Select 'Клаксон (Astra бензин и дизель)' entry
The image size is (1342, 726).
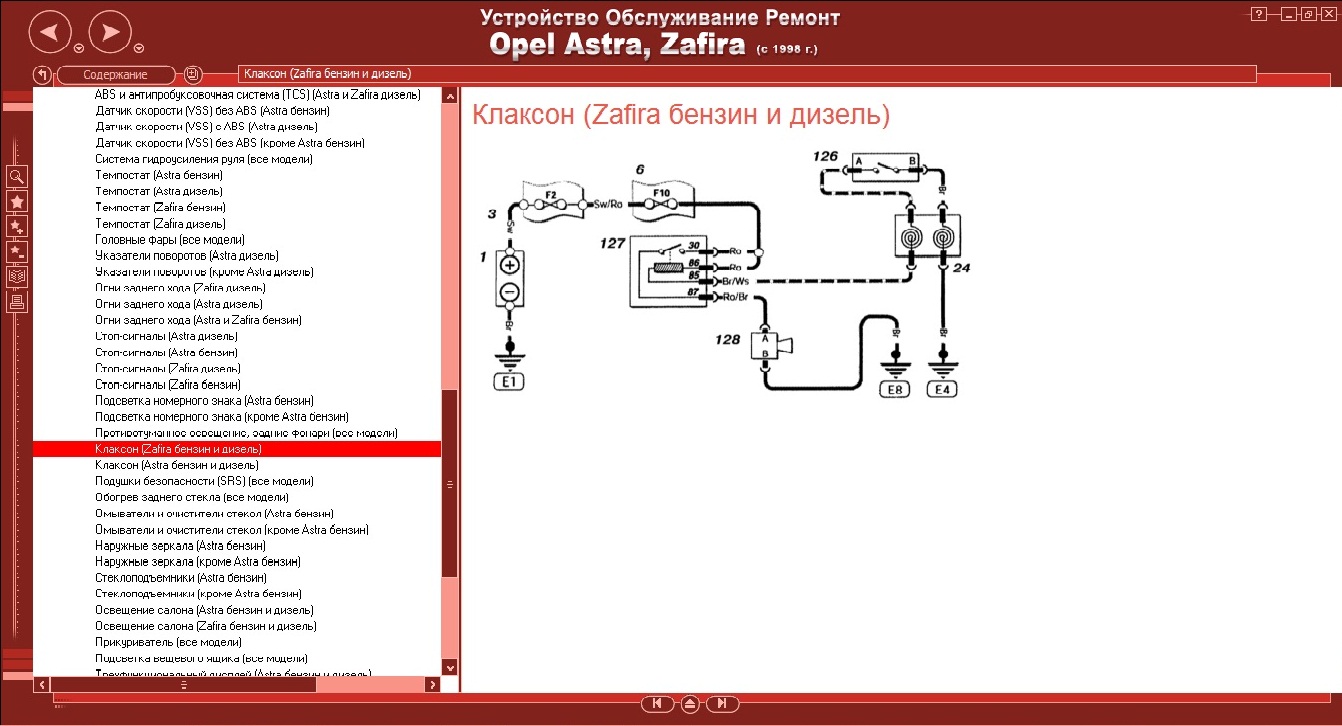(177, 465)
